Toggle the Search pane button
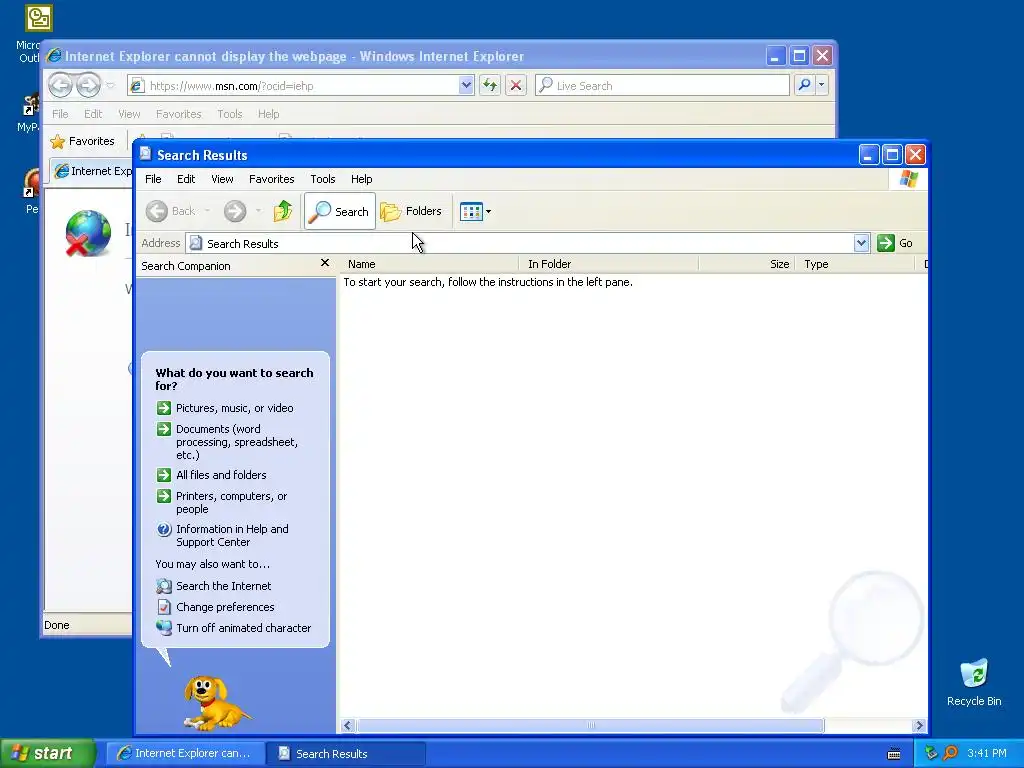Viewport: 1024px width, 768px height. click(x=340, y=211)
